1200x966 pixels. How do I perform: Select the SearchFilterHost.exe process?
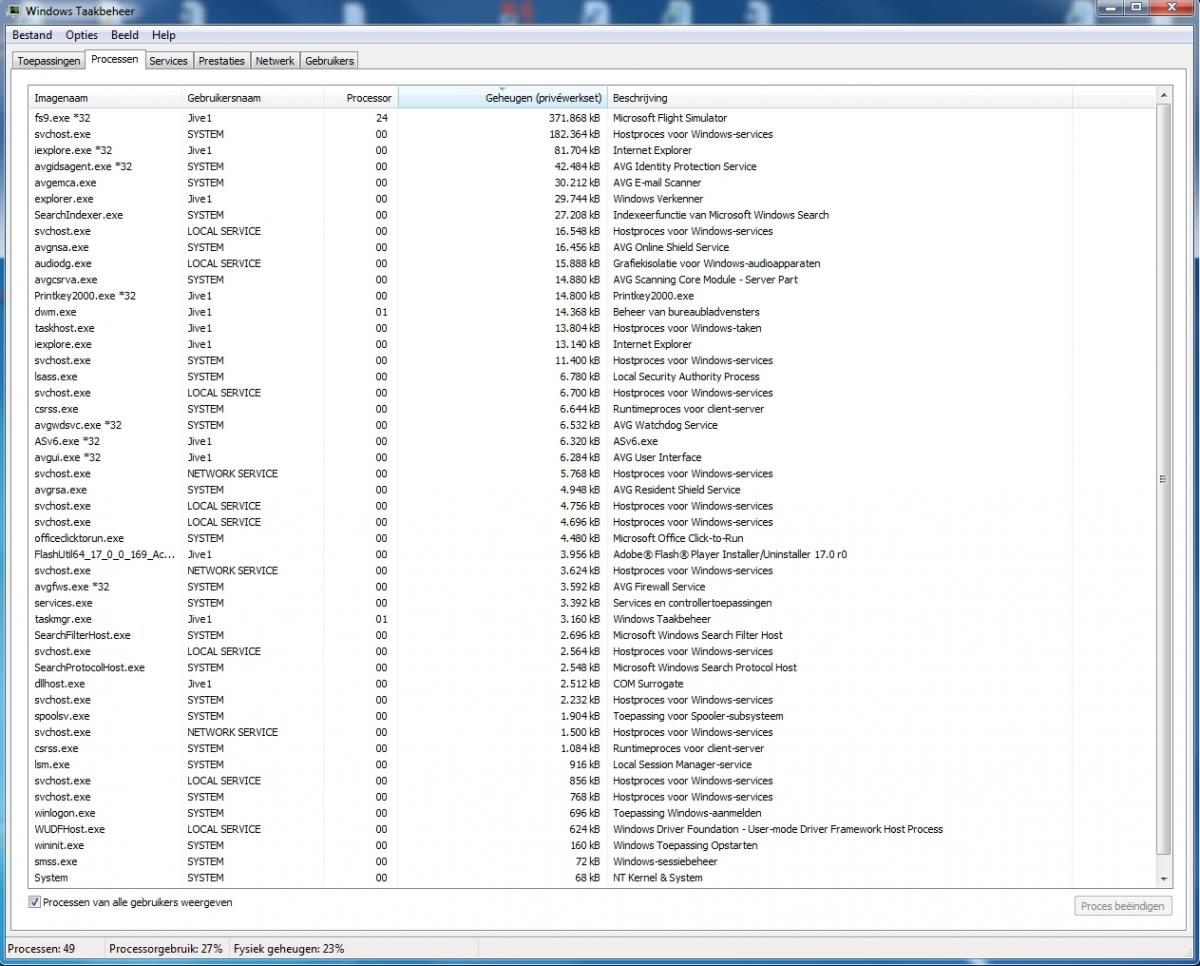click(x=592, y=635)
